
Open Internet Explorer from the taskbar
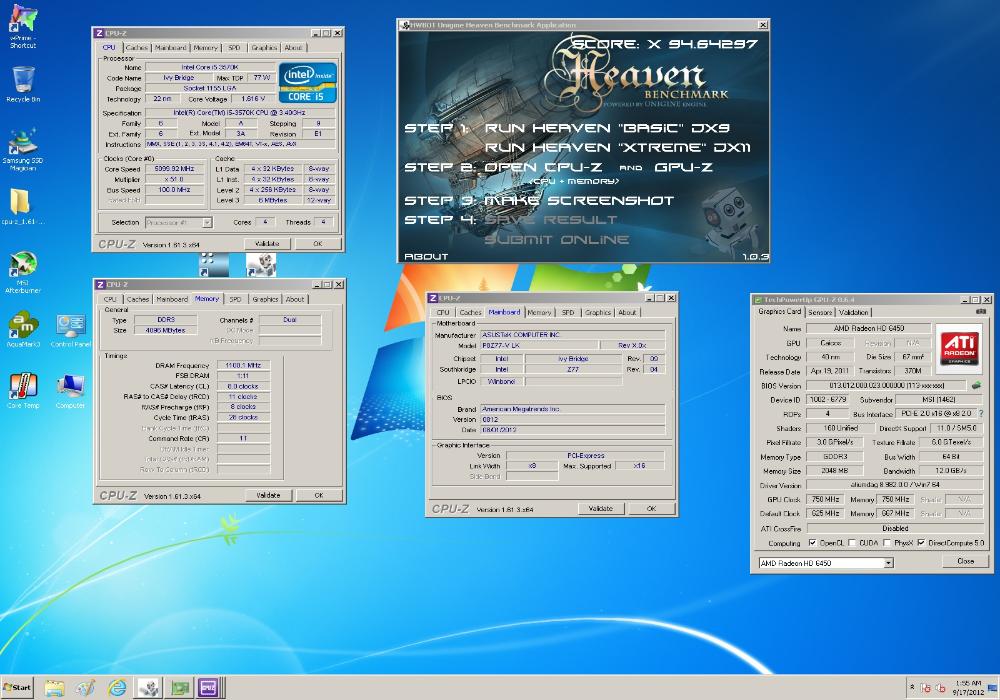117,688
